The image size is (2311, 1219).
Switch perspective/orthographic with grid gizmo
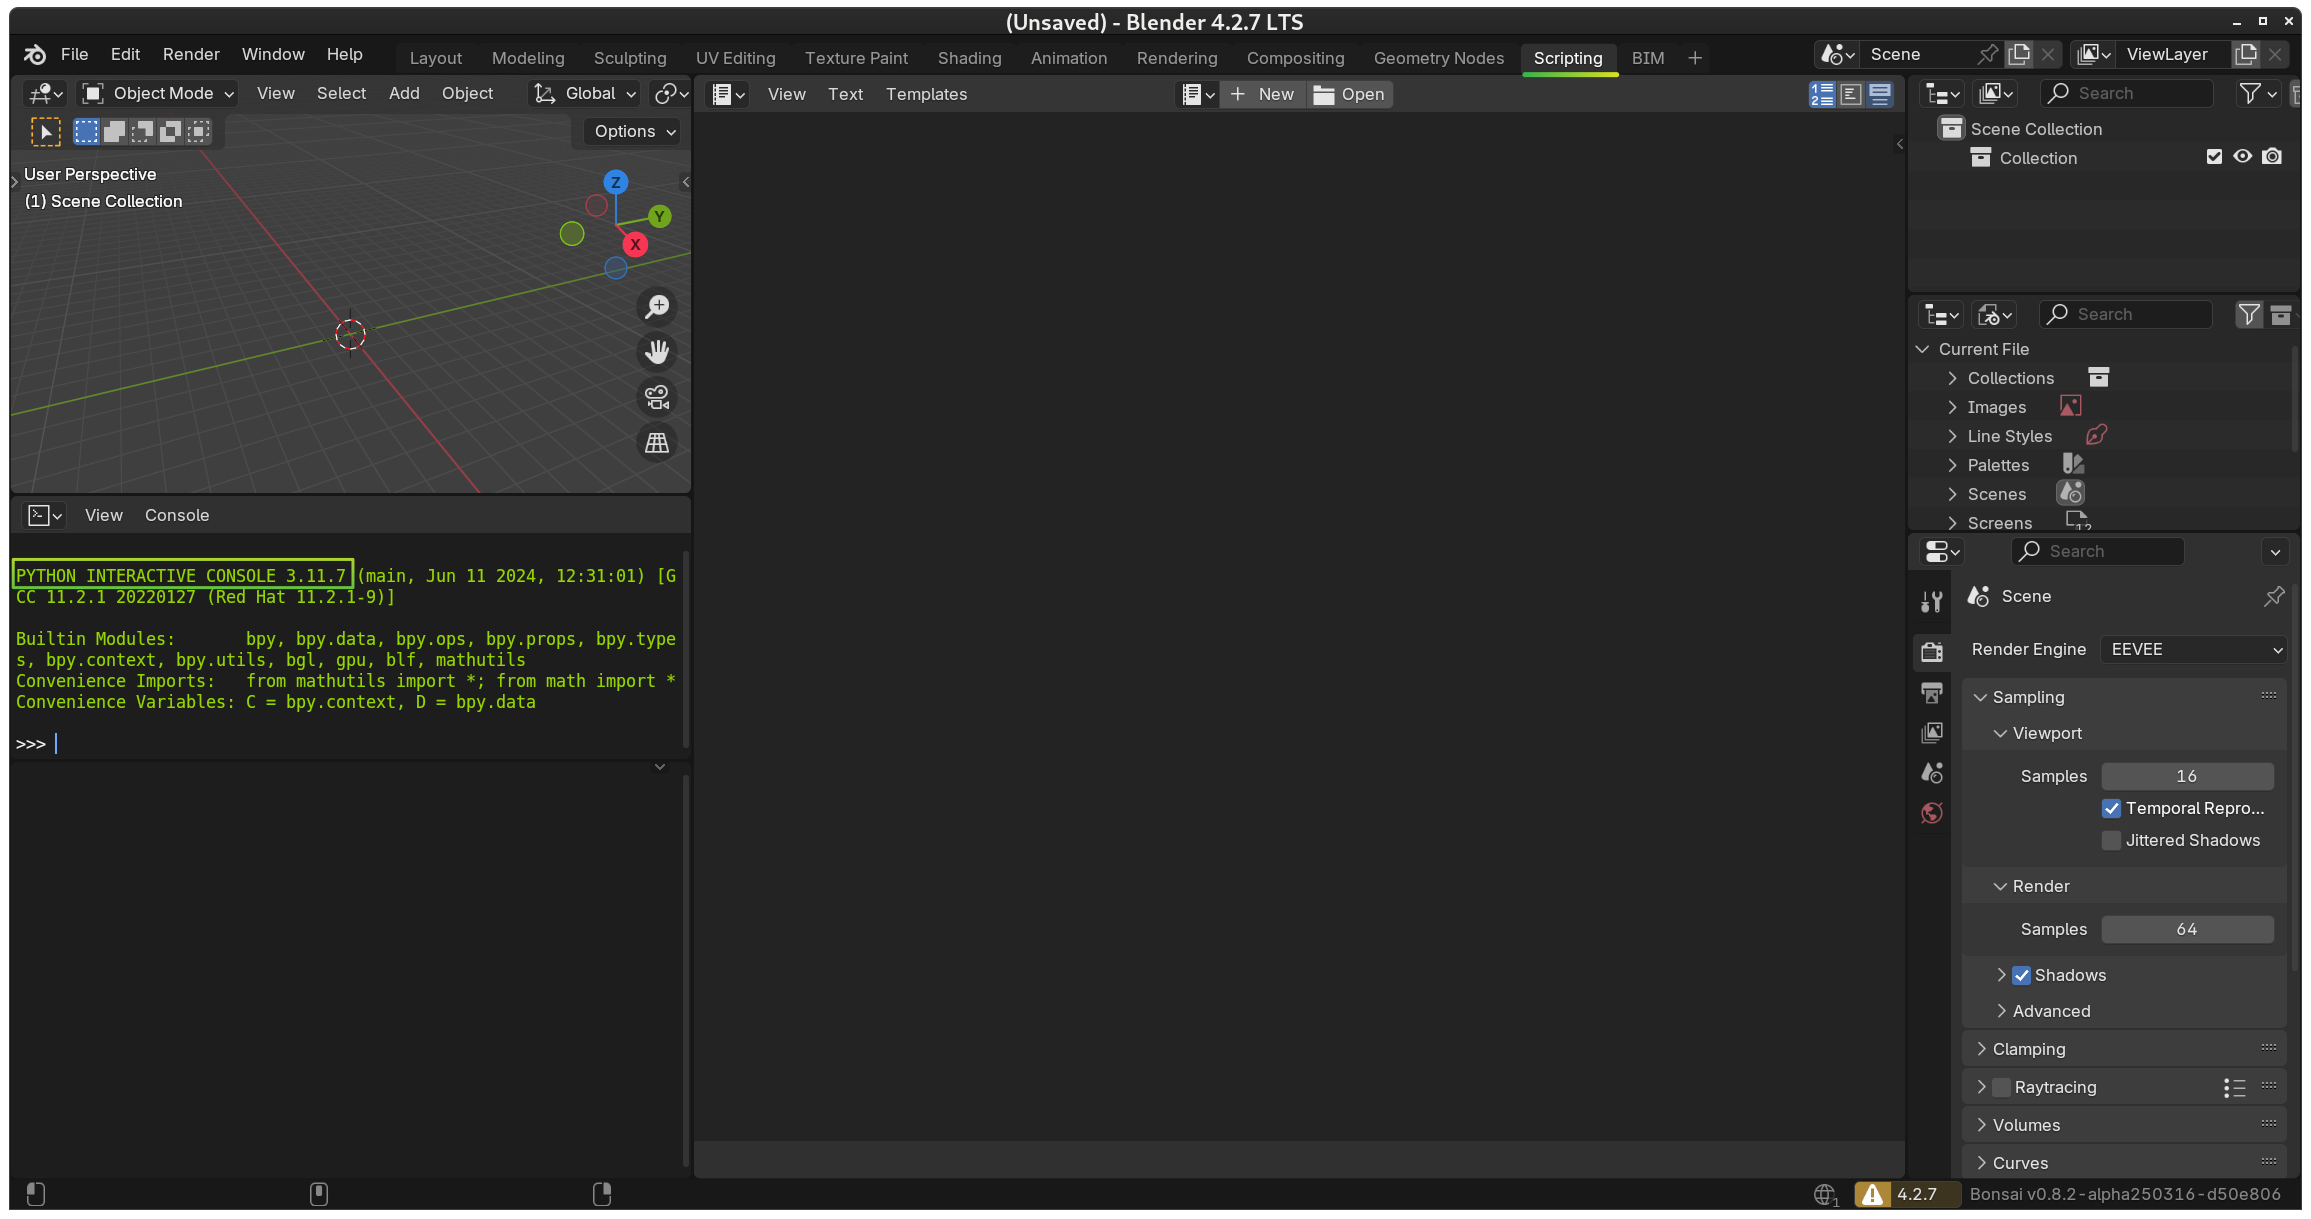pos(657,443)
